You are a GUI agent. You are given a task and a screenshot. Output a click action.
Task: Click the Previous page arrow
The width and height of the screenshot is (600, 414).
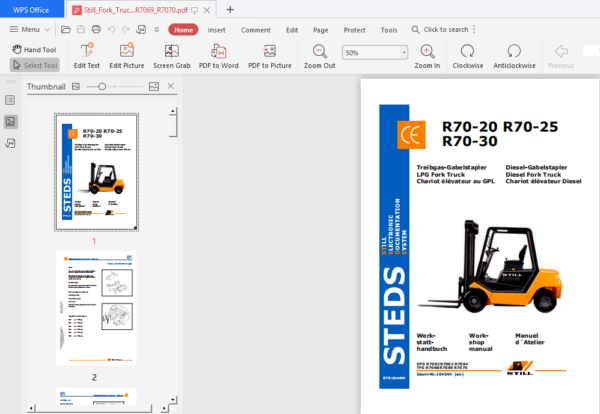[x=561, y=56]
